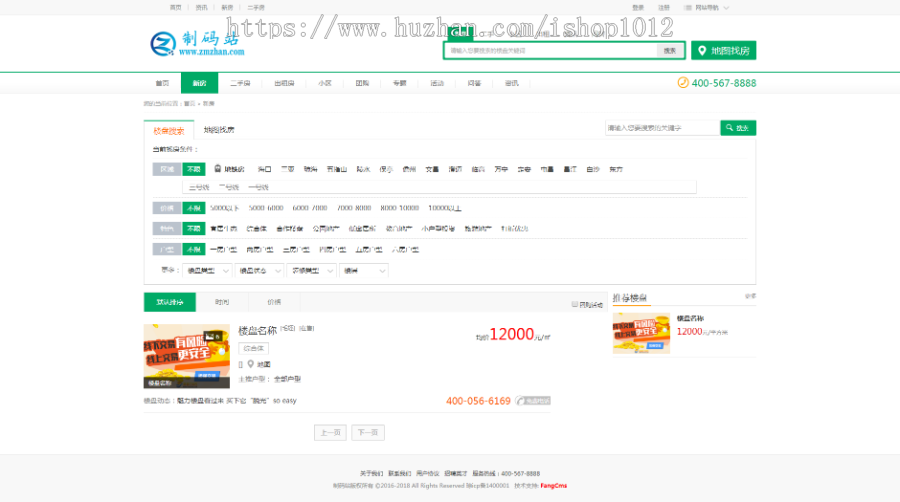Go to 首页 in the main navigation bar
The image size is (900, 502).
[162, 83]
